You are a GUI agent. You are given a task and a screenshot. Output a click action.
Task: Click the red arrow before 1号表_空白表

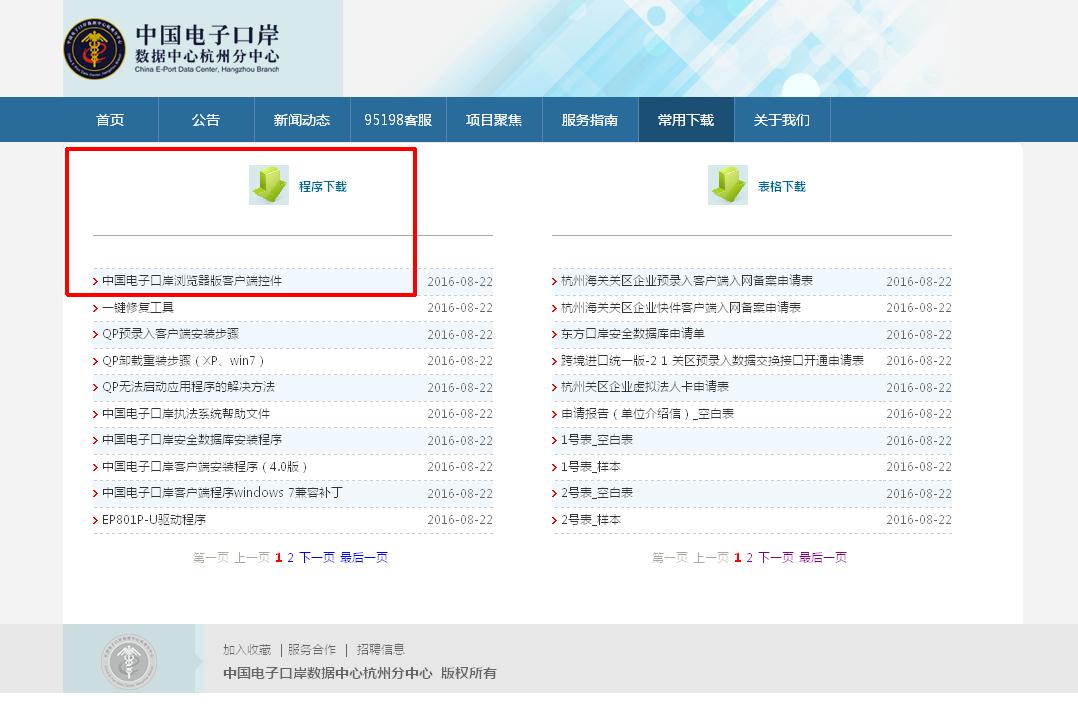point(555,441)
